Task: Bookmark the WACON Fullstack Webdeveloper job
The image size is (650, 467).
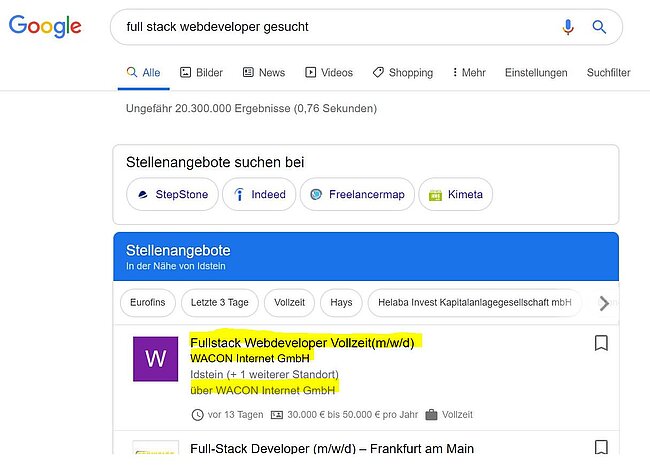Action: pyautogui.click(x=601, y=343)
